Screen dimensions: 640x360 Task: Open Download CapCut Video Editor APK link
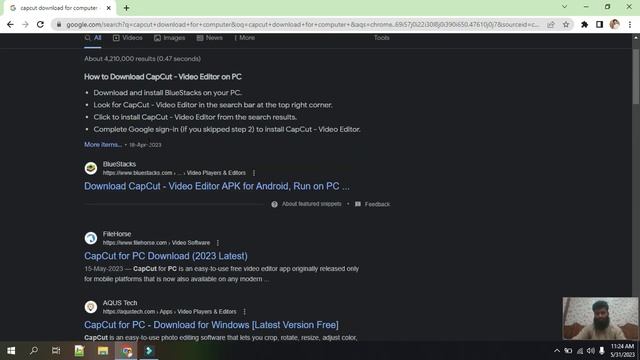point(217,186)
